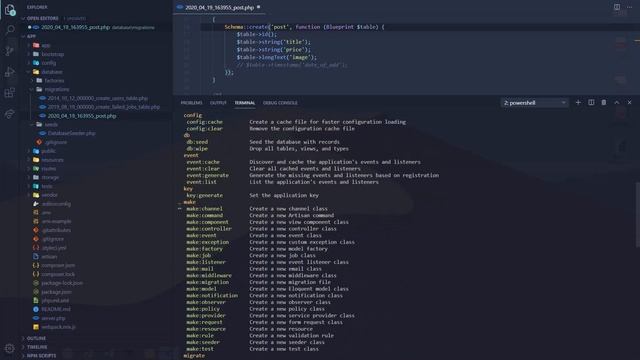Select the TERMINAL panel tab

tap(244, 103)
